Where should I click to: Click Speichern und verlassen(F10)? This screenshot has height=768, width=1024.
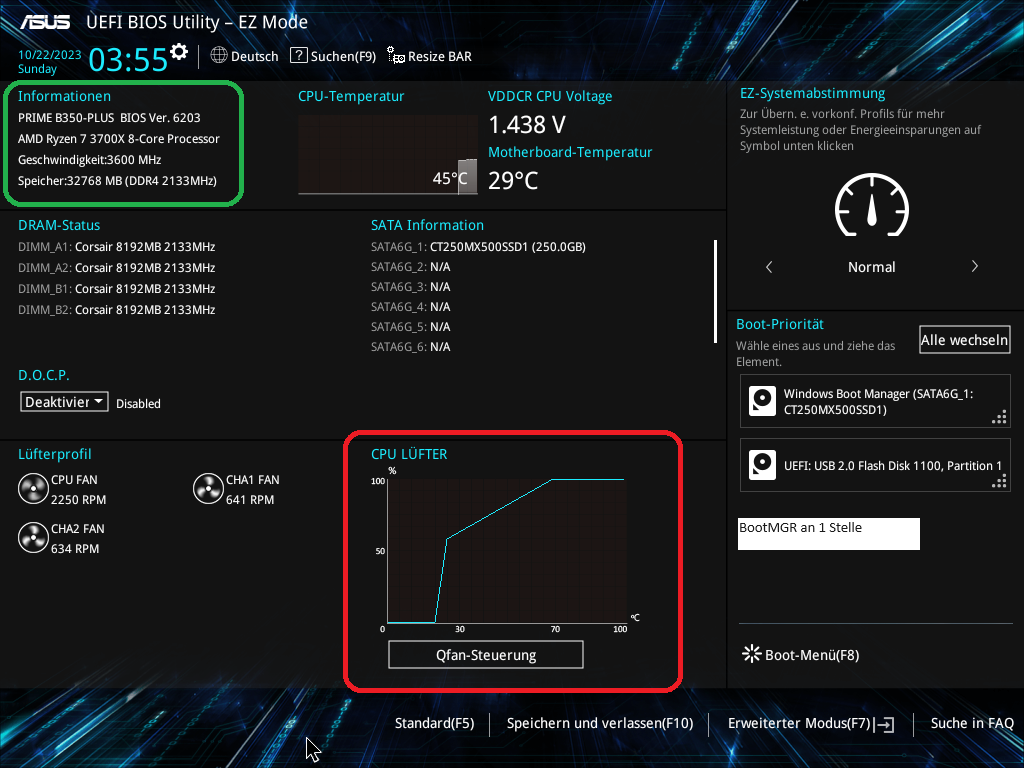(600, 723)
